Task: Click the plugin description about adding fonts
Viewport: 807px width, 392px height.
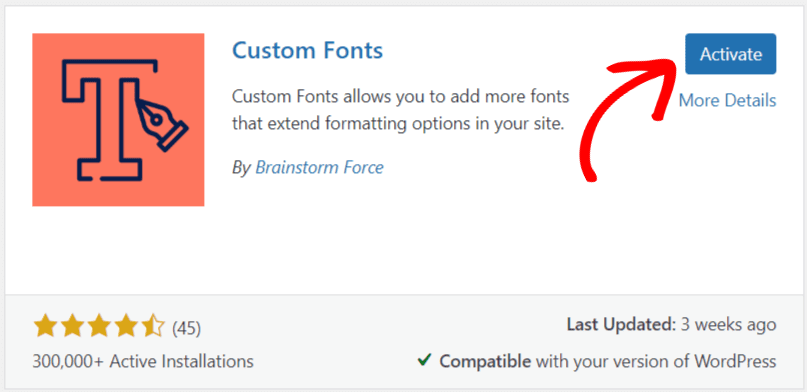Action: tap(400, 111)
